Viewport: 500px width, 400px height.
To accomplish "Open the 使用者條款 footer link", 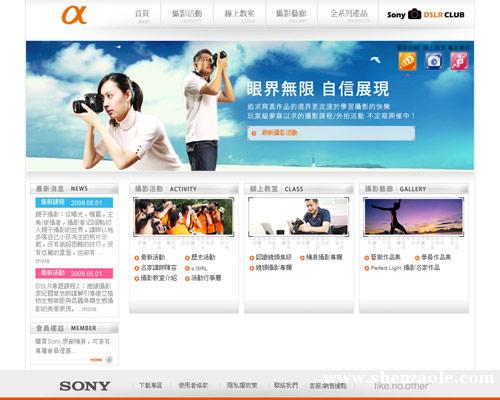I will [193, 386].
